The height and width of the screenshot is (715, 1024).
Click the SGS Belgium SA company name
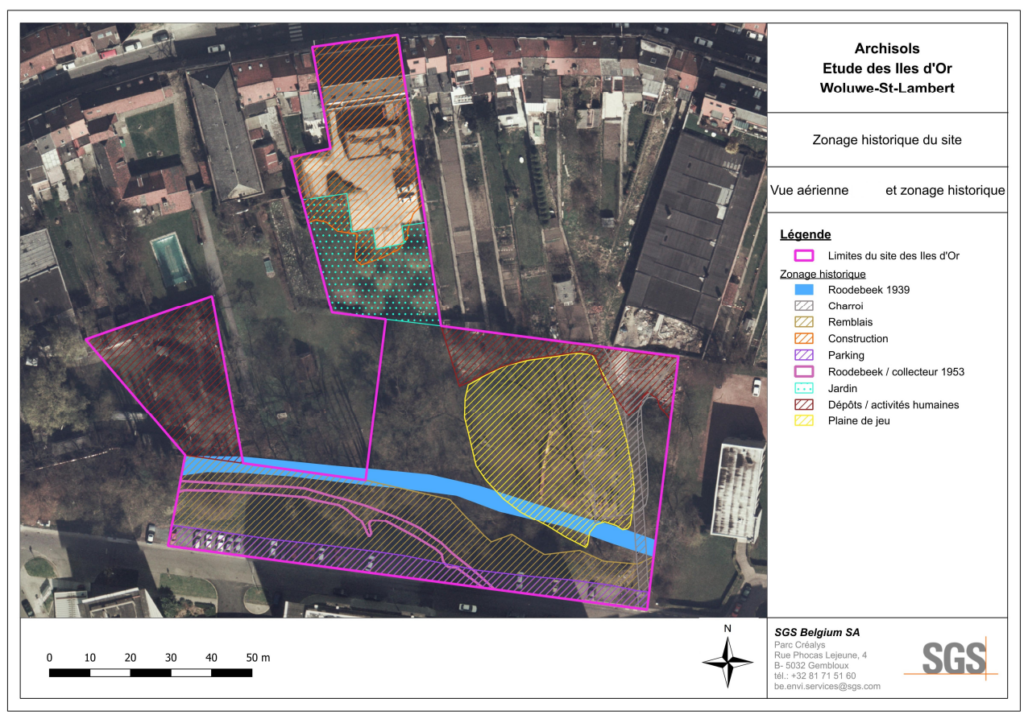pos(816,632)
